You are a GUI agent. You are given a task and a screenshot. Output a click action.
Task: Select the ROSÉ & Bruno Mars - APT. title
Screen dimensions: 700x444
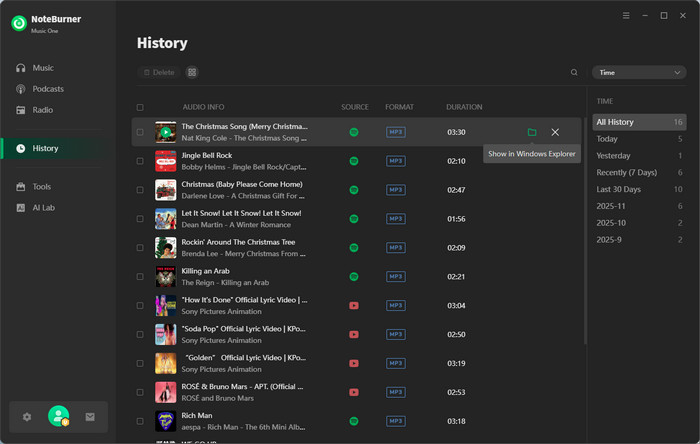click(242, 387)
